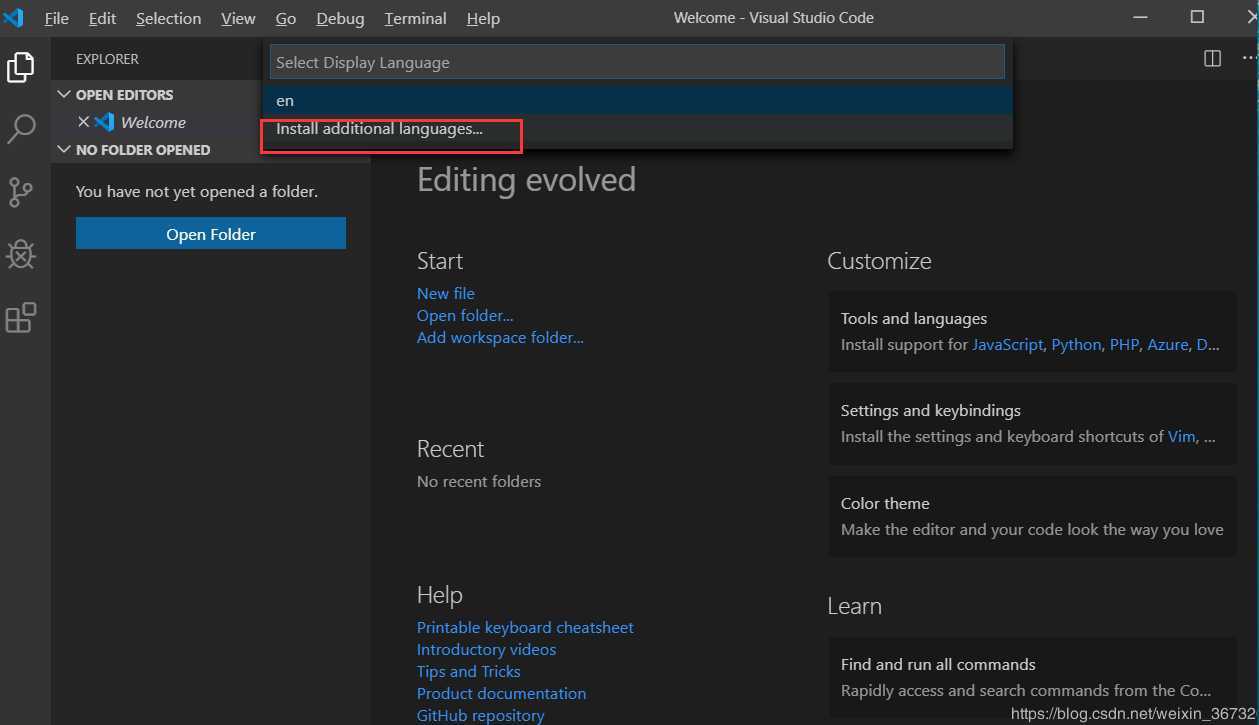1259x725 pixels.
Task: Open the Edit menu
Action: 102,19
